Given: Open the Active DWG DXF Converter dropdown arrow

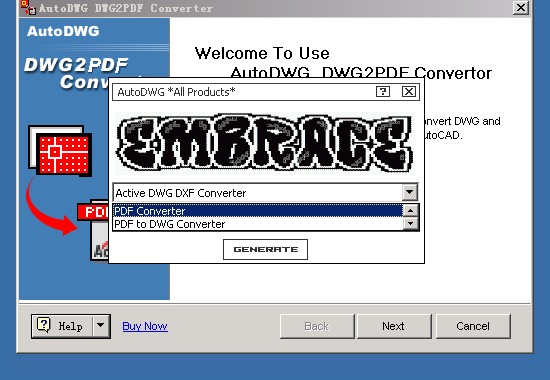Looking at the screenshot, I should click(409, 192).
